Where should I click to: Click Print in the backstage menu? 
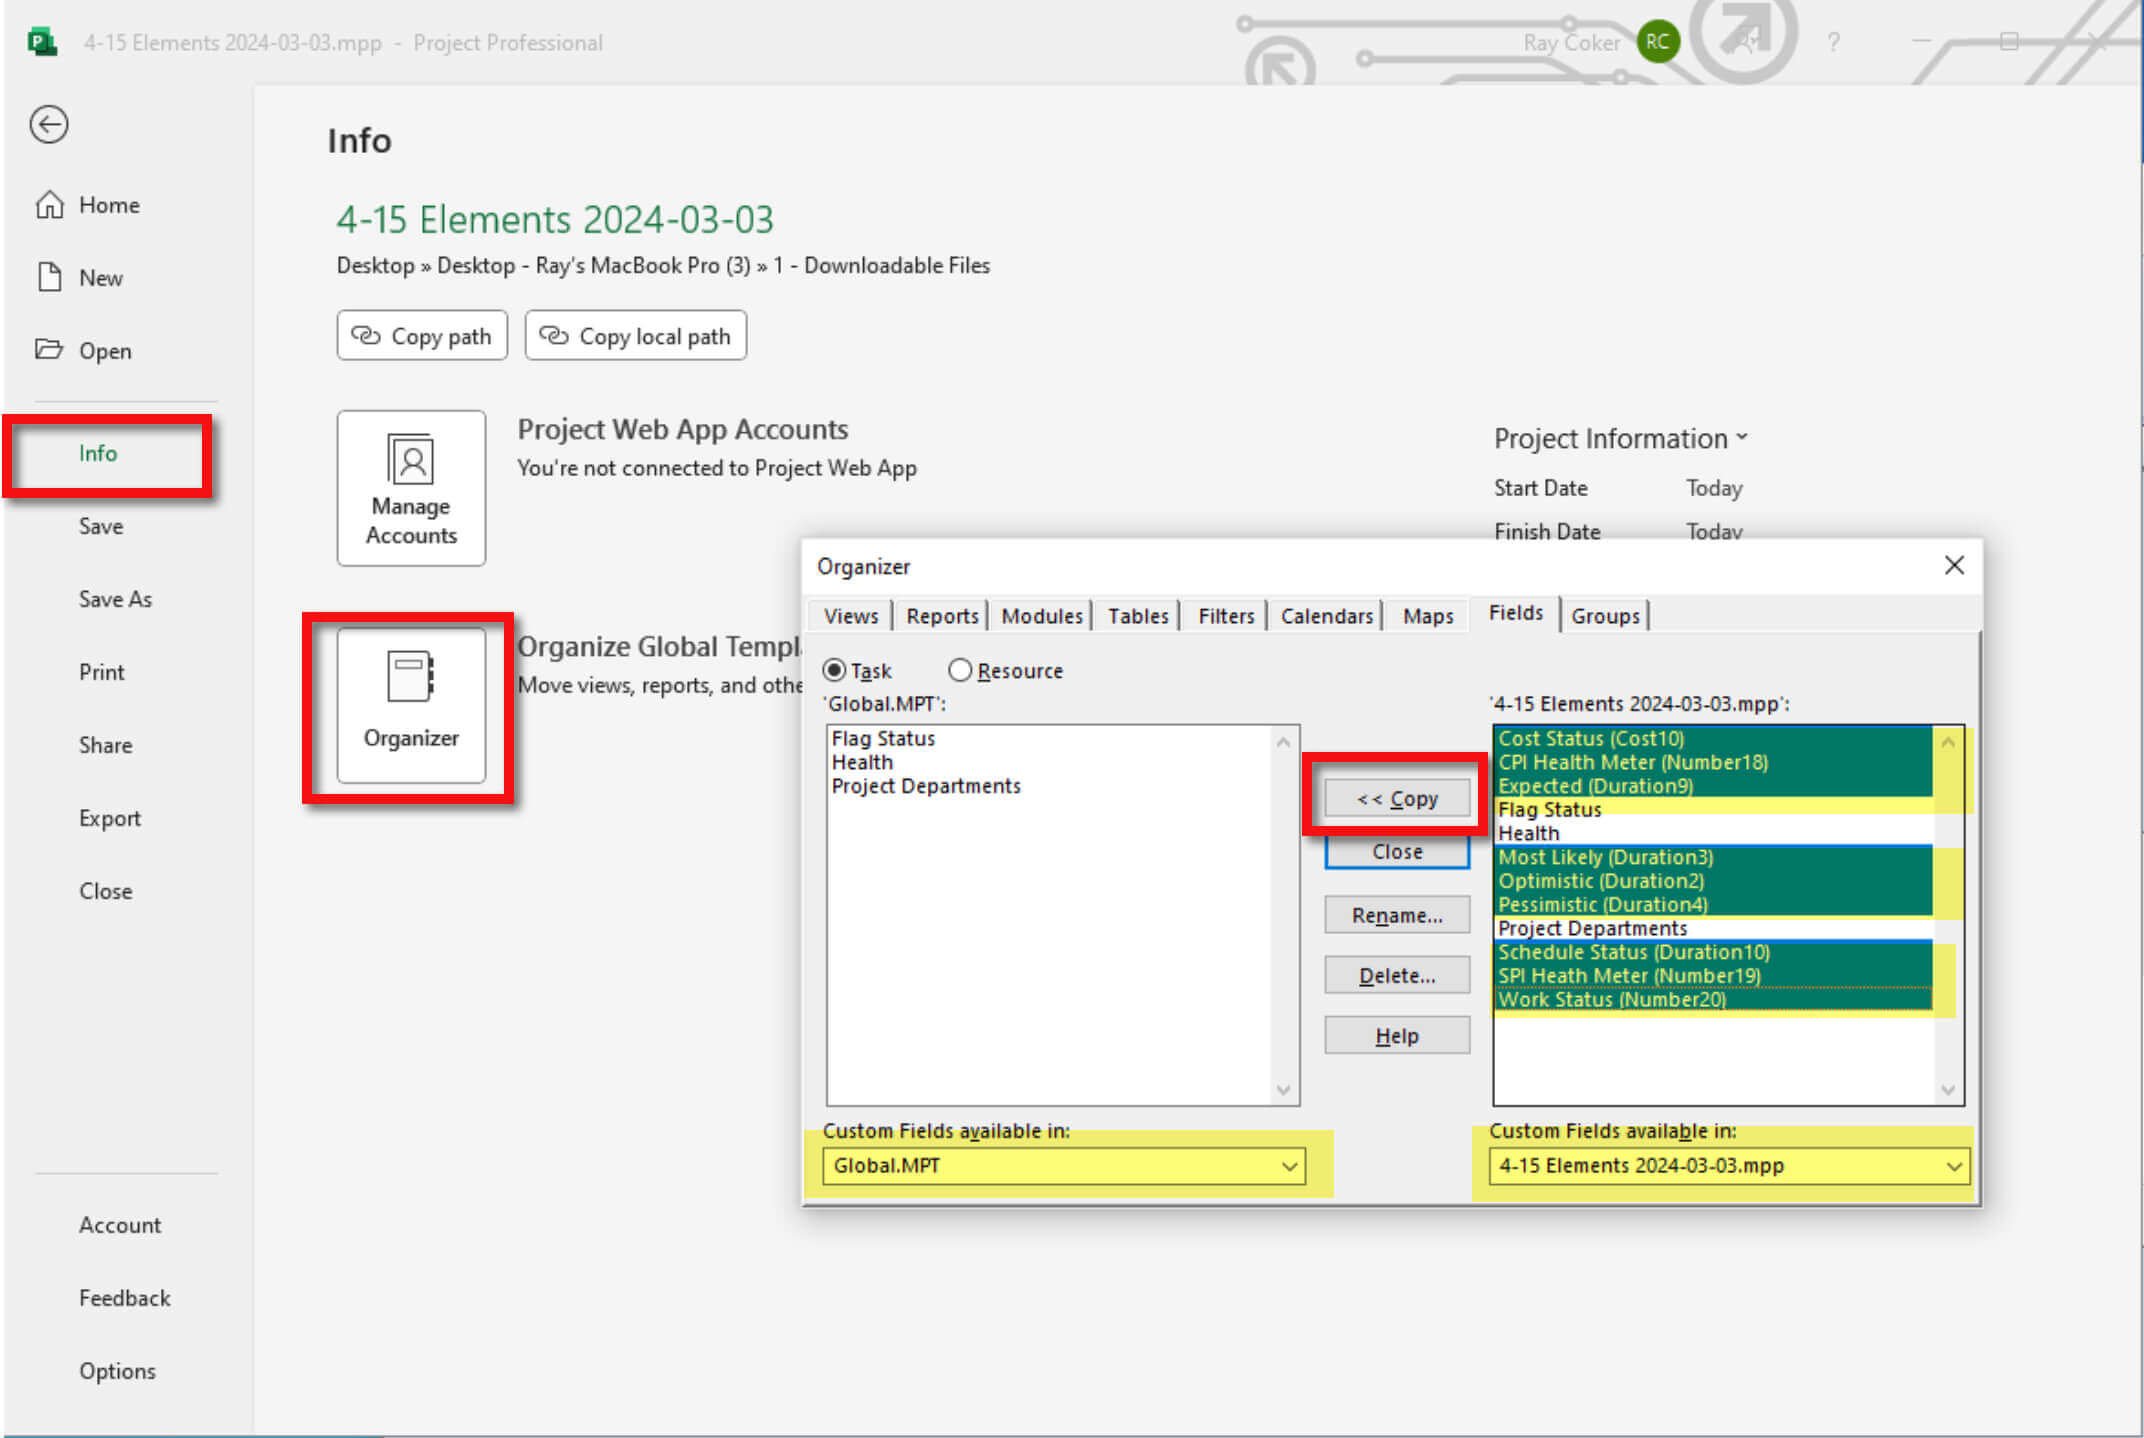102,672
